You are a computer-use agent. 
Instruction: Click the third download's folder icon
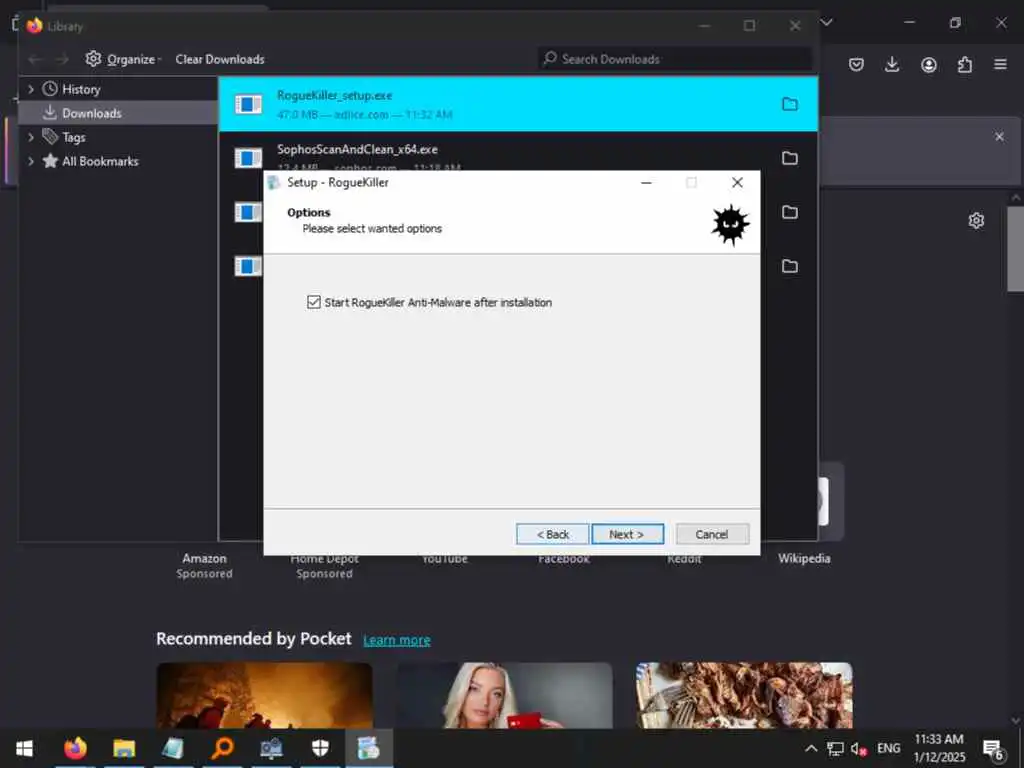(x=790, y=212)
